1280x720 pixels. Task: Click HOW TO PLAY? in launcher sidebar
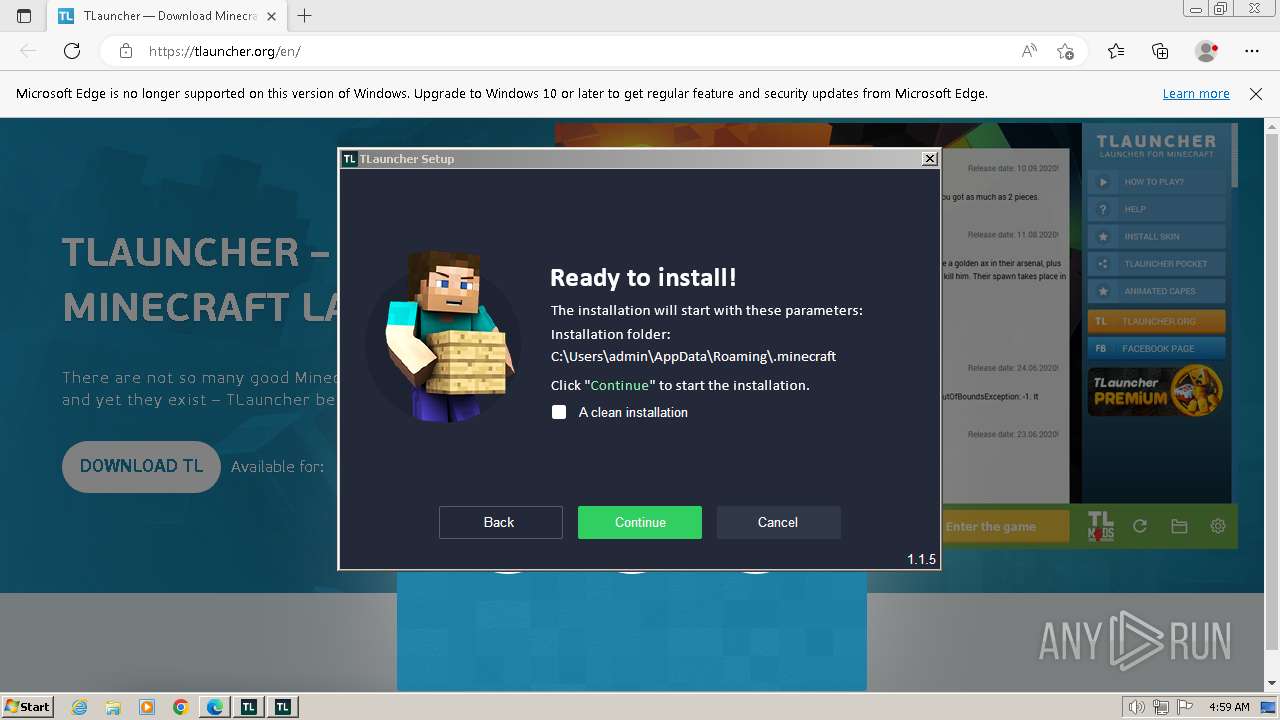point(1158,182)
